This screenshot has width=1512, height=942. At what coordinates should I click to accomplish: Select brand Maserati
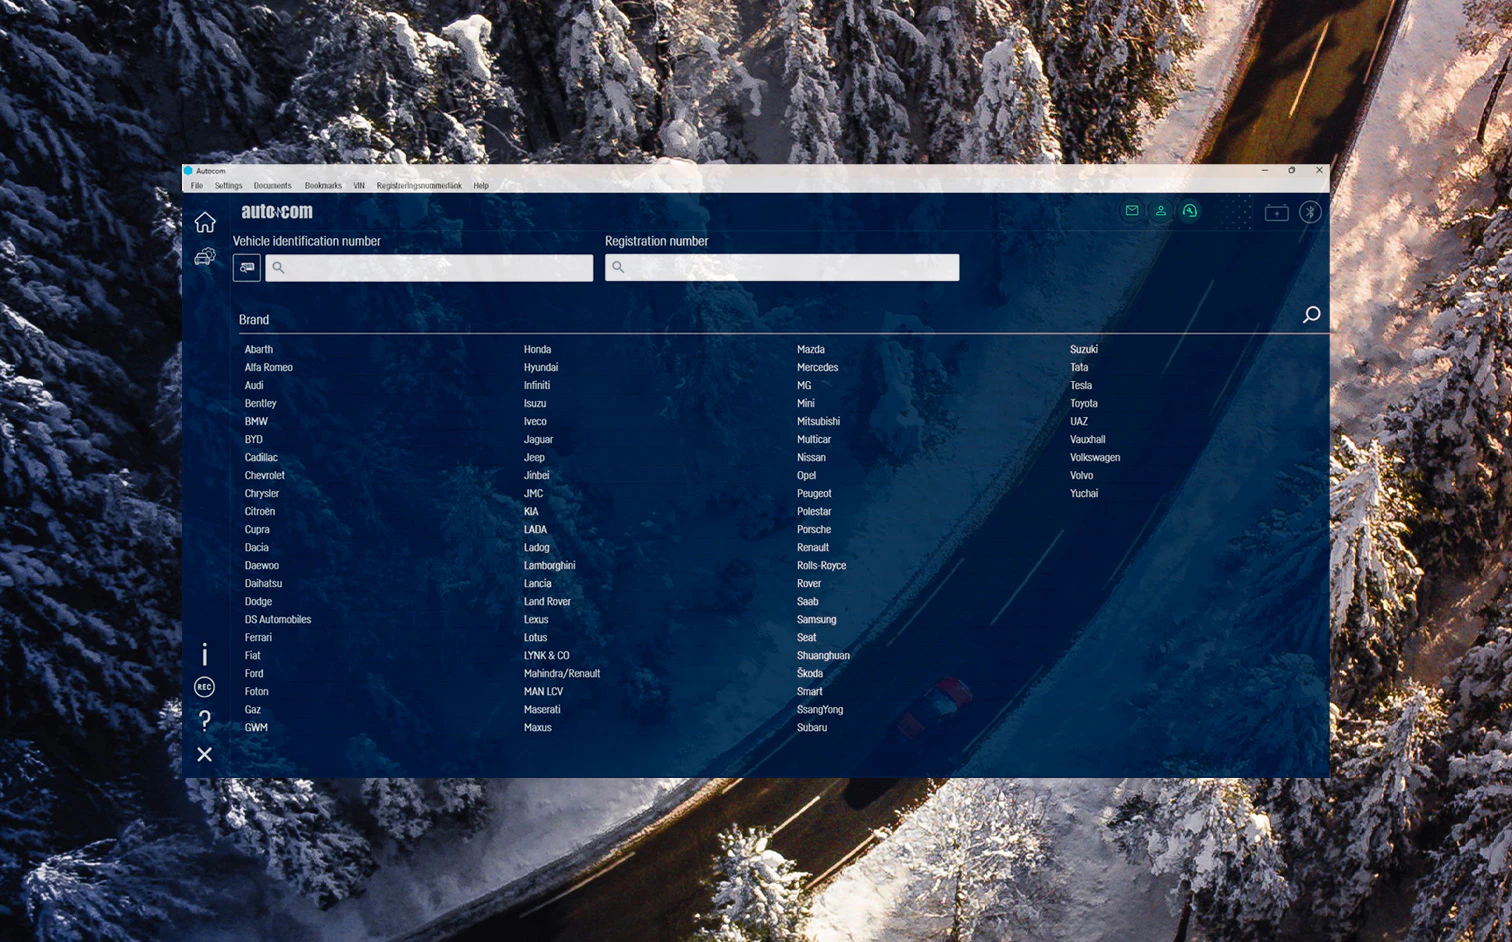pos(542,709)
